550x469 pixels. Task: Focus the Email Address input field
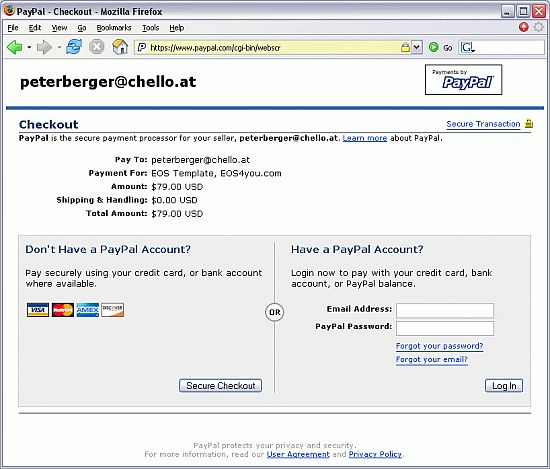point(445,310)
